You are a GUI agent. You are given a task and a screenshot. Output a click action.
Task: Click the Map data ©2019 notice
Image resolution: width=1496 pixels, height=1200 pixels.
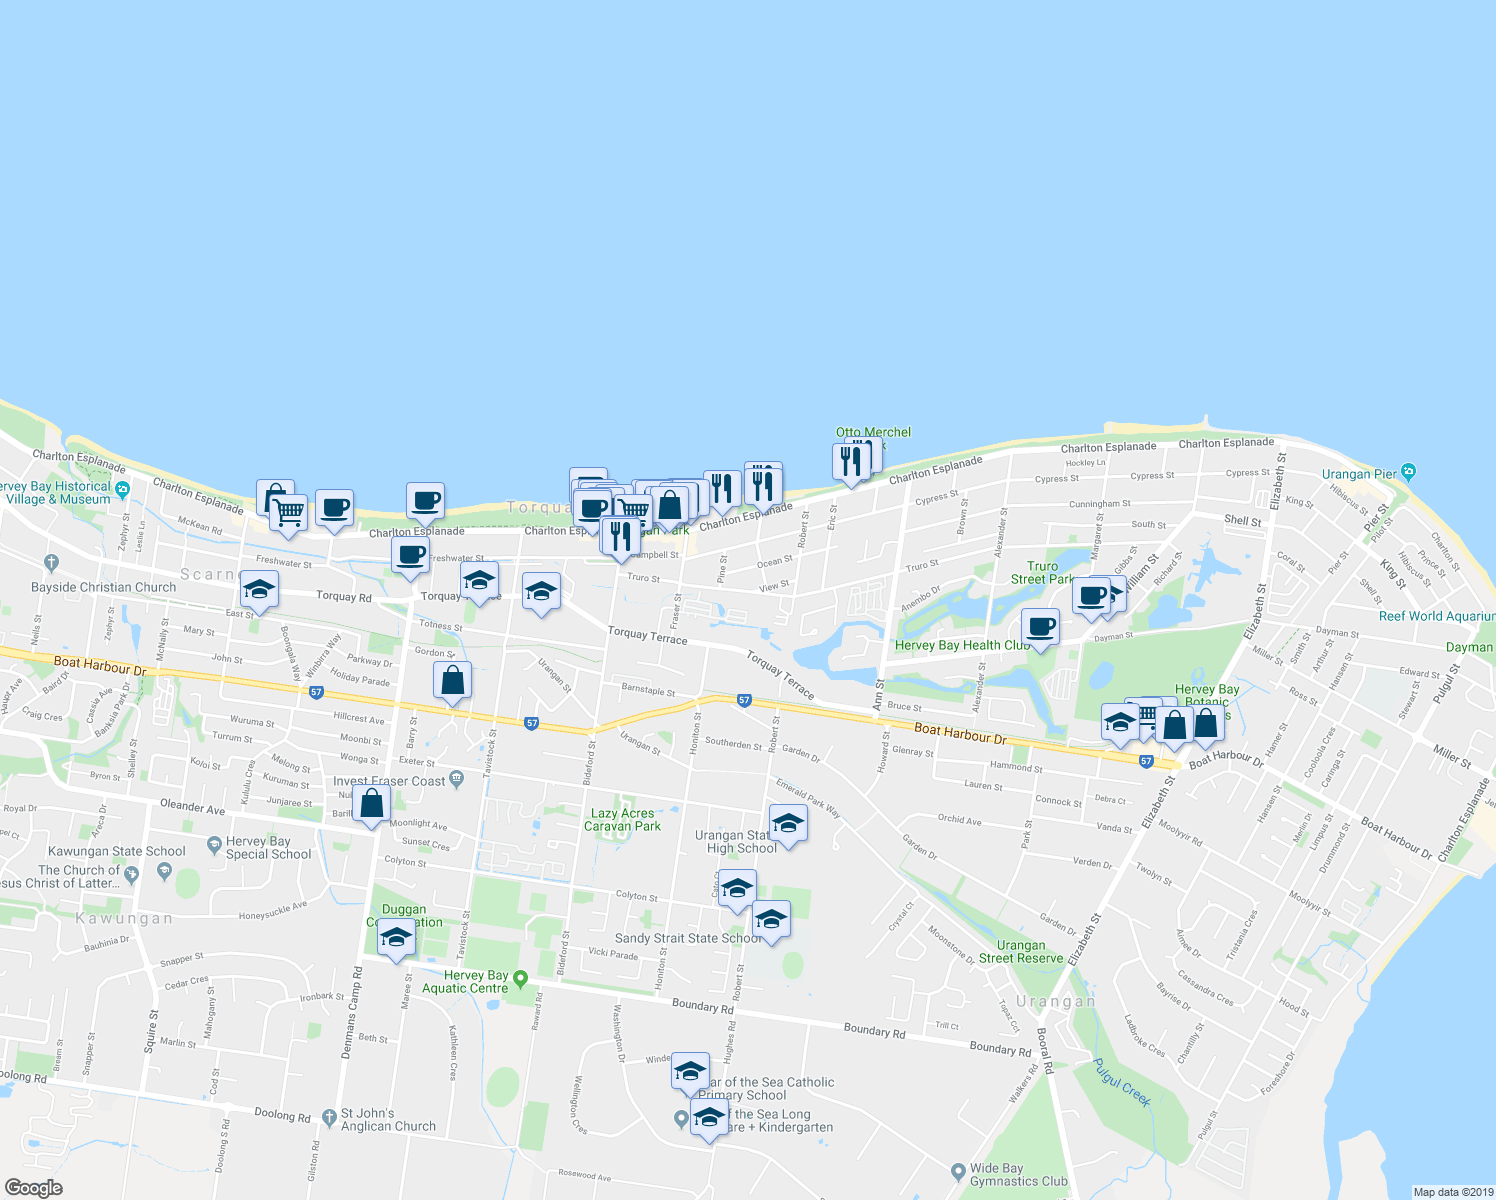[1453, 1192]
